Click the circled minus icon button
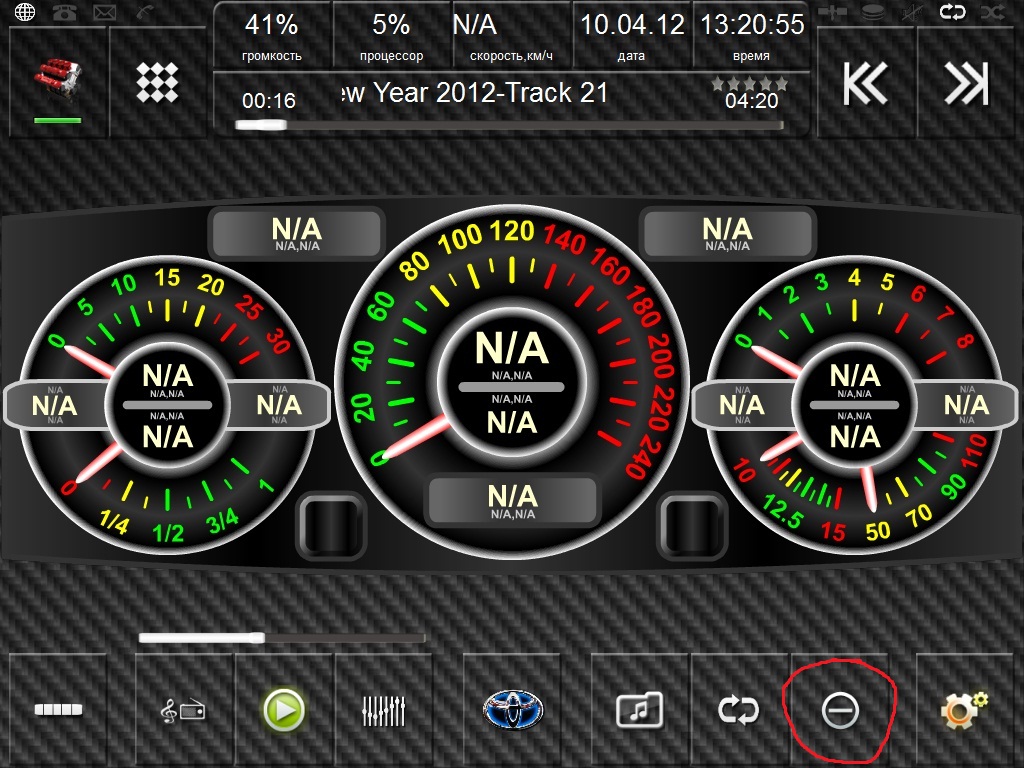 tap(839, 710)
